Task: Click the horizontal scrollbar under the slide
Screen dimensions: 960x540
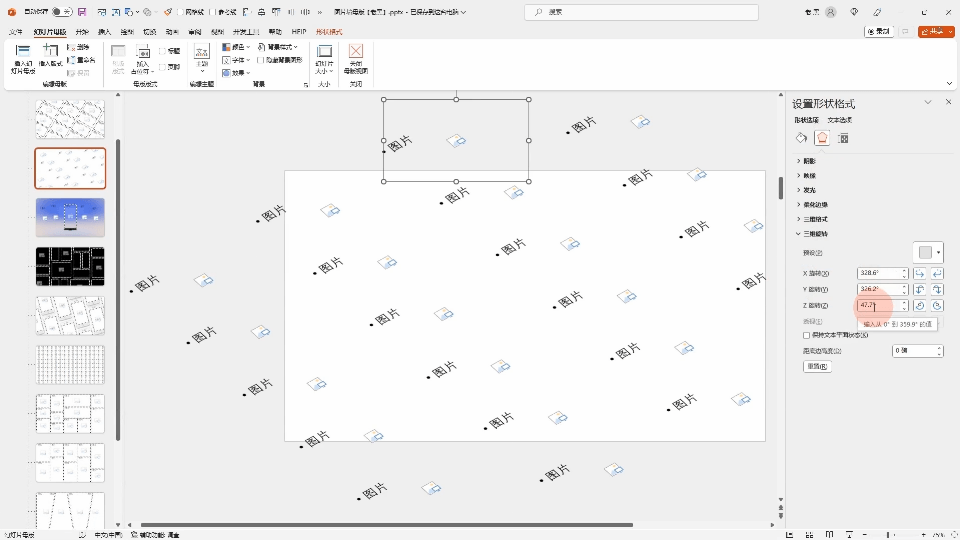Action: (x=386, y=525)
